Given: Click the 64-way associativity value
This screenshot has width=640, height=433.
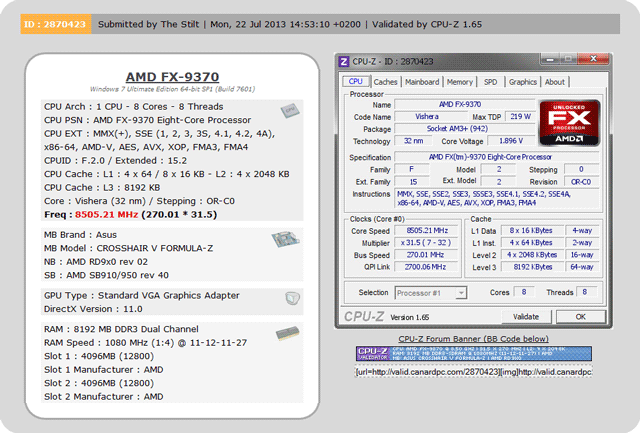Looking at the screenshot, I should [x=582, y=267].
